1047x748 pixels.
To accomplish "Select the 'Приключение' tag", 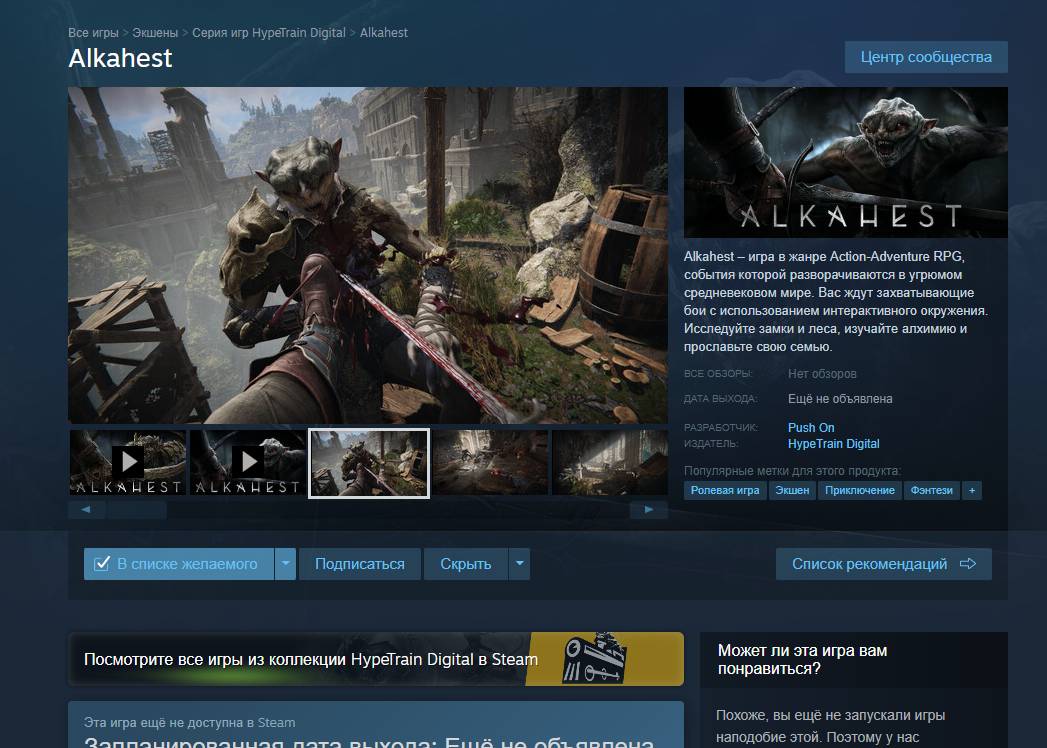I will tap(860, 490).
